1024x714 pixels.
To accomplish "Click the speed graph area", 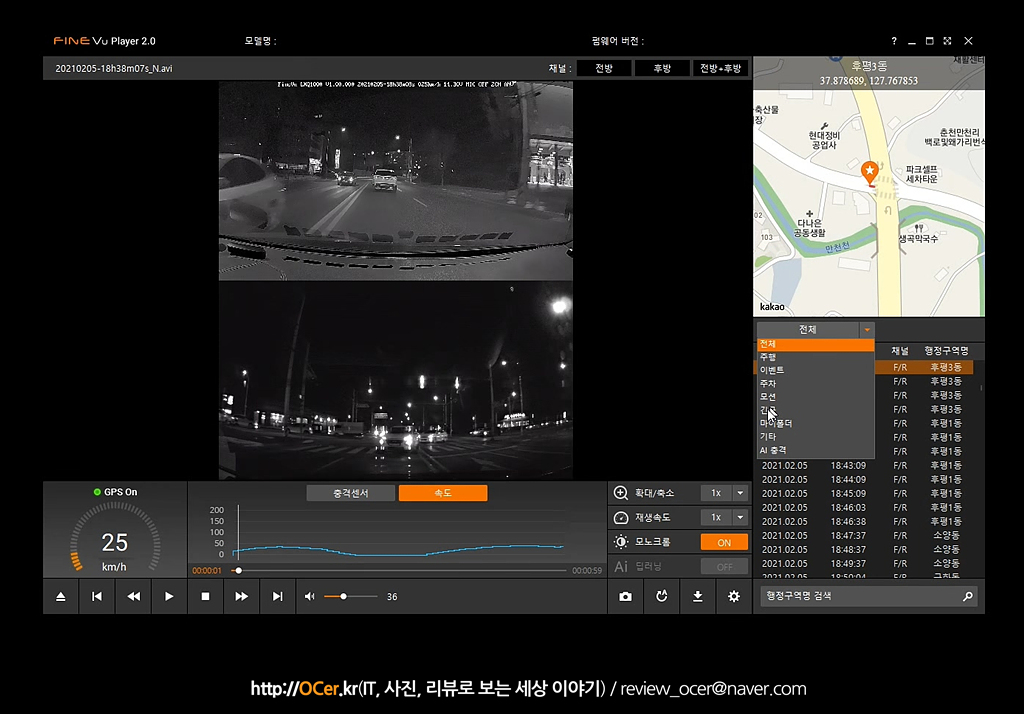I will pyautogui.click(x=398, y=532).
